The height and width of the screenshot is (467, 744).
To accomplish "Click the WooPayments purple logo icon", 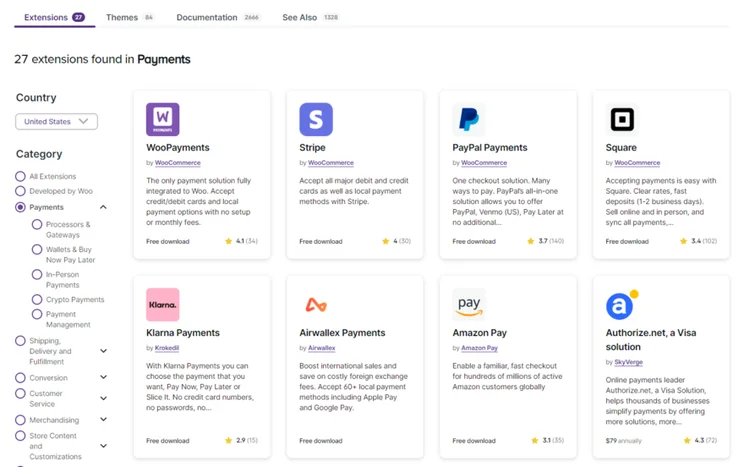I will (x=163, y=120).
